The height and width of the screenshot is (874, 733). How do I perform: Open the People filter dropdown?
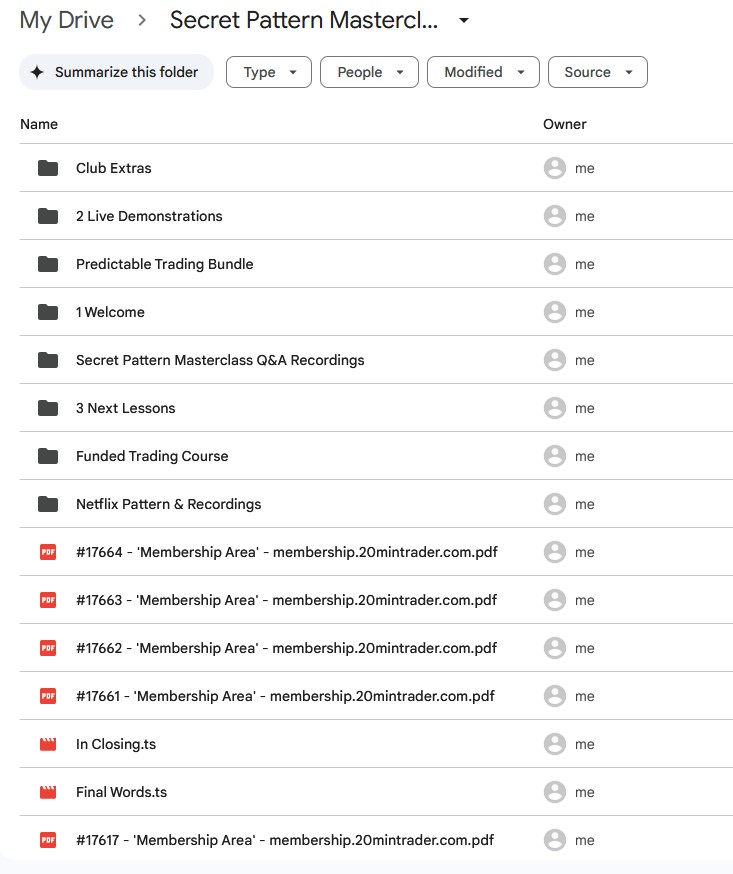point(370,72)
